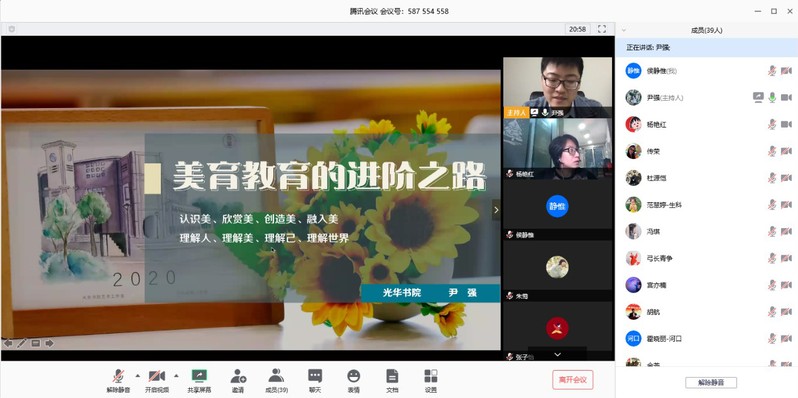Toggle fullscreen icon next to the 20:58 timer
This screenshot has height=398, width=798.
pos(602,29)
